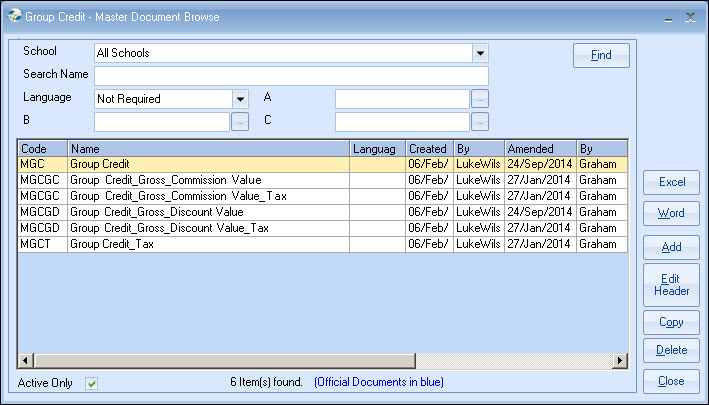This screenshot has height=405, width=709.
Task: Click the horizontal scrollbar right arrow
Action: (x=620, y=360)
